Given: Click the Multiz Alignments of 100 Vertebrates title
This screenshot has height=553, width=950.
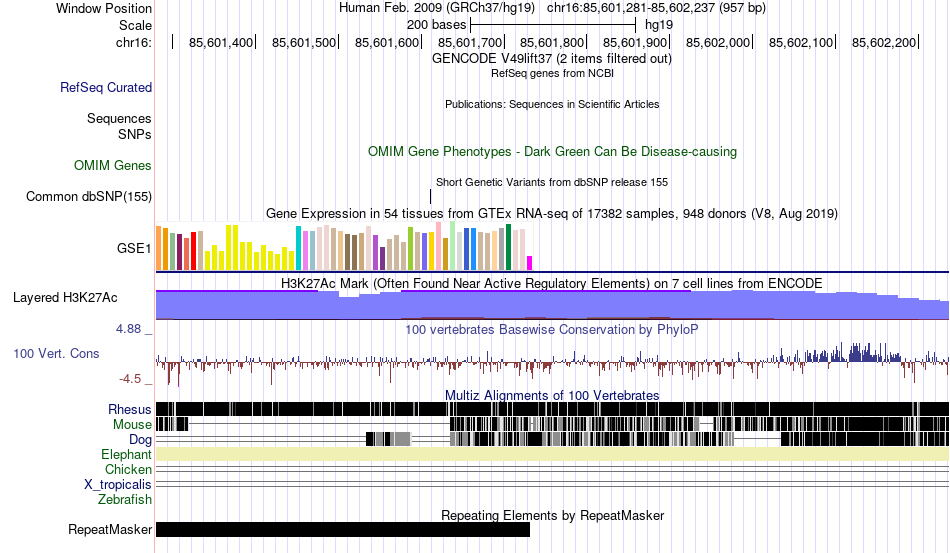Looking at the screenshot, I should pyautogui.click(x=552, y=396).
